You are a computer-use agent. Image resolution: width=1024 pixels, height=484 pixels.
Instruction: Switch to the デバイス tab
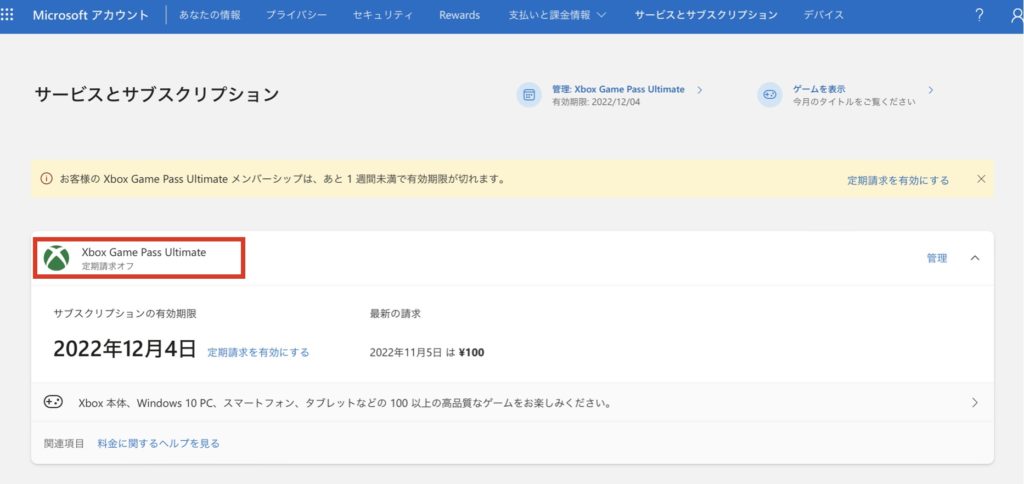point(823,15)
